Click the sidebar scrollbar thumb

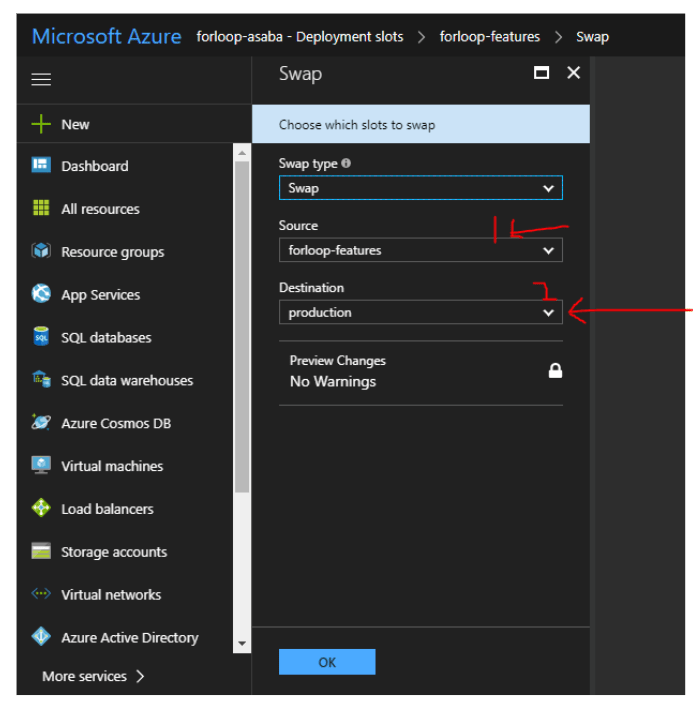(x=242, y=327)
